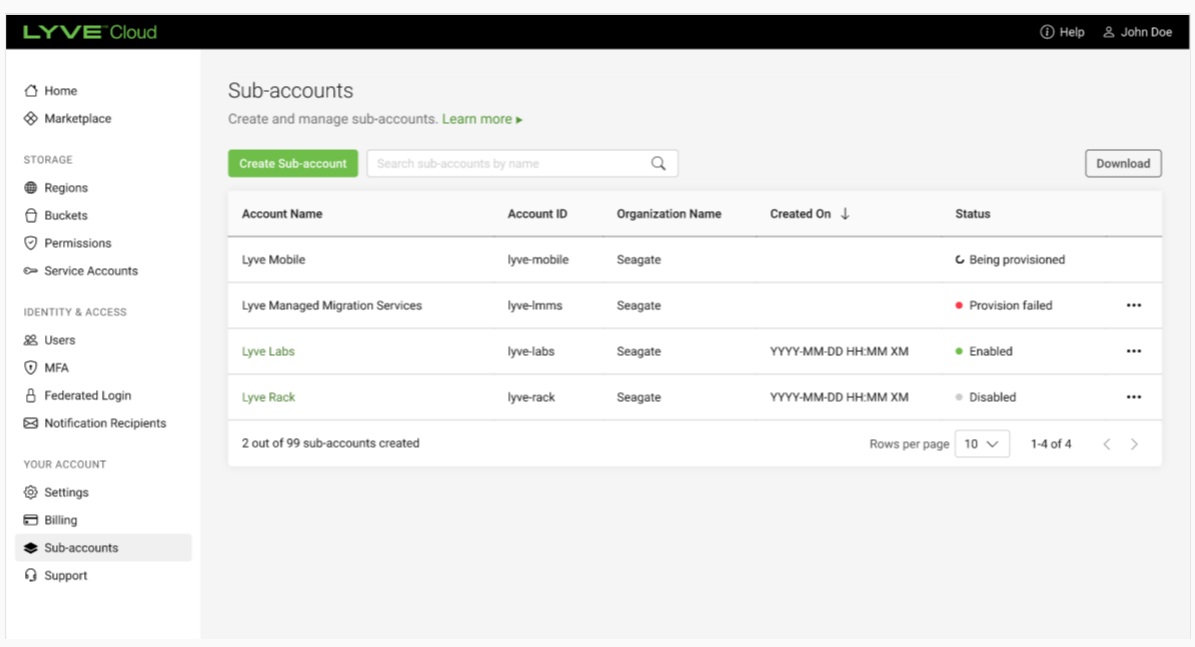1195x647 pixels.
Task: Open Buckets in the sidebar
Action: (x=65, y=216)
